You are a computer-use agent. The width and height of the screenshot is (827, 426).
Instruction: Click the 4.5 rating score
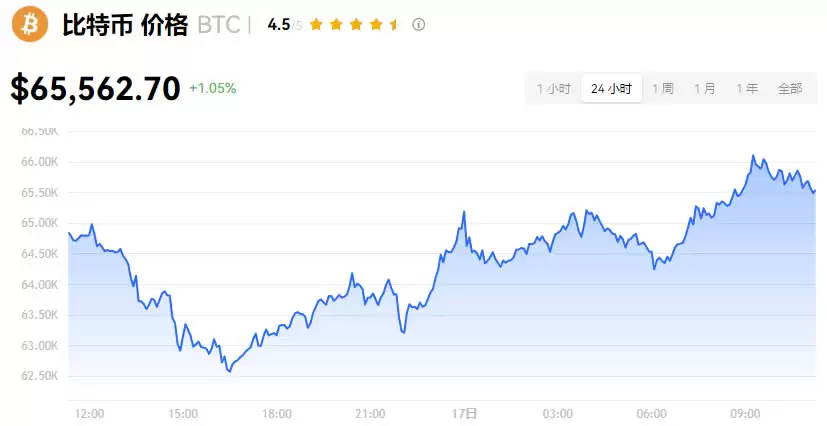[278, 25]
